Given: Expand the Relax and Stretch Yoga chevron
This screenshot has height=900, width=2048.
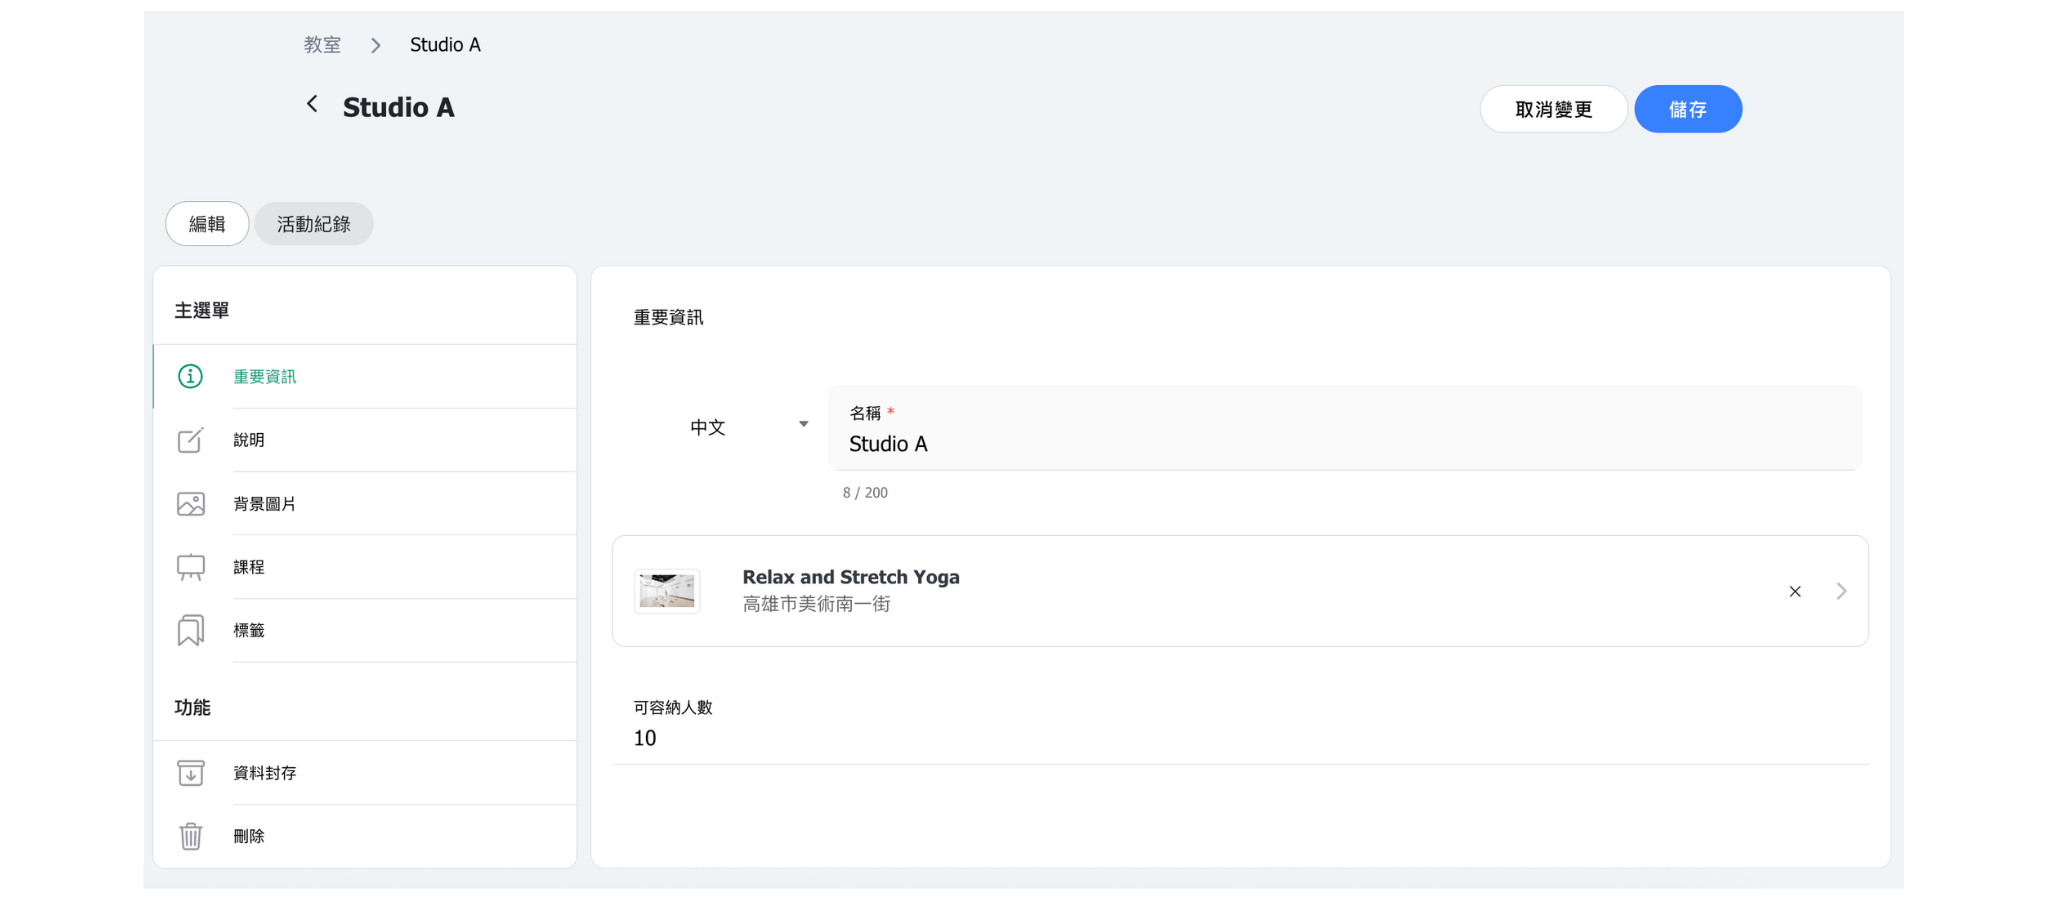Looking at the screenshot, I should pos(1841,592).
